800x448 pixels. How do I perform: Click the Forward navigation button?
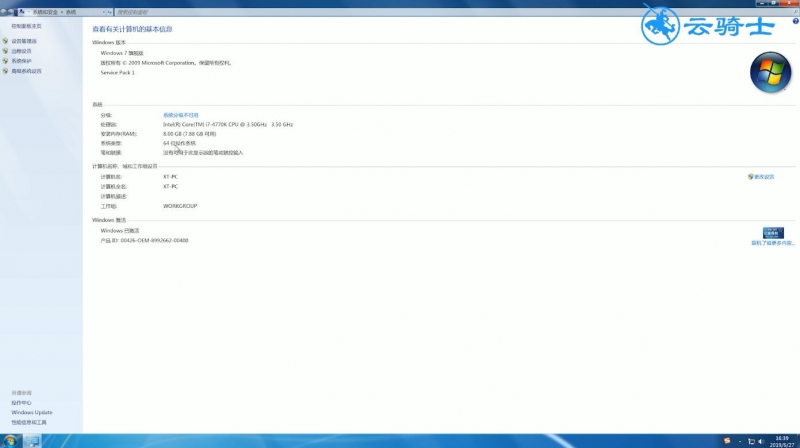[11, 11]
